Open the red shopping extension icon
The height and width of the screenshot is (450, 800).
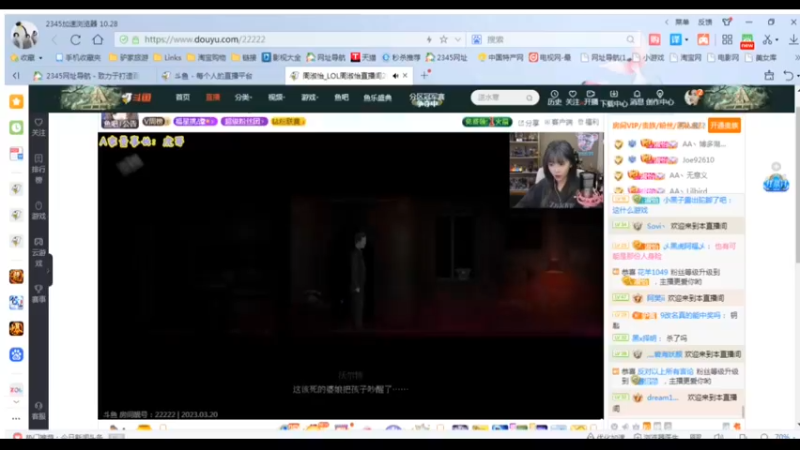point(655,39)
